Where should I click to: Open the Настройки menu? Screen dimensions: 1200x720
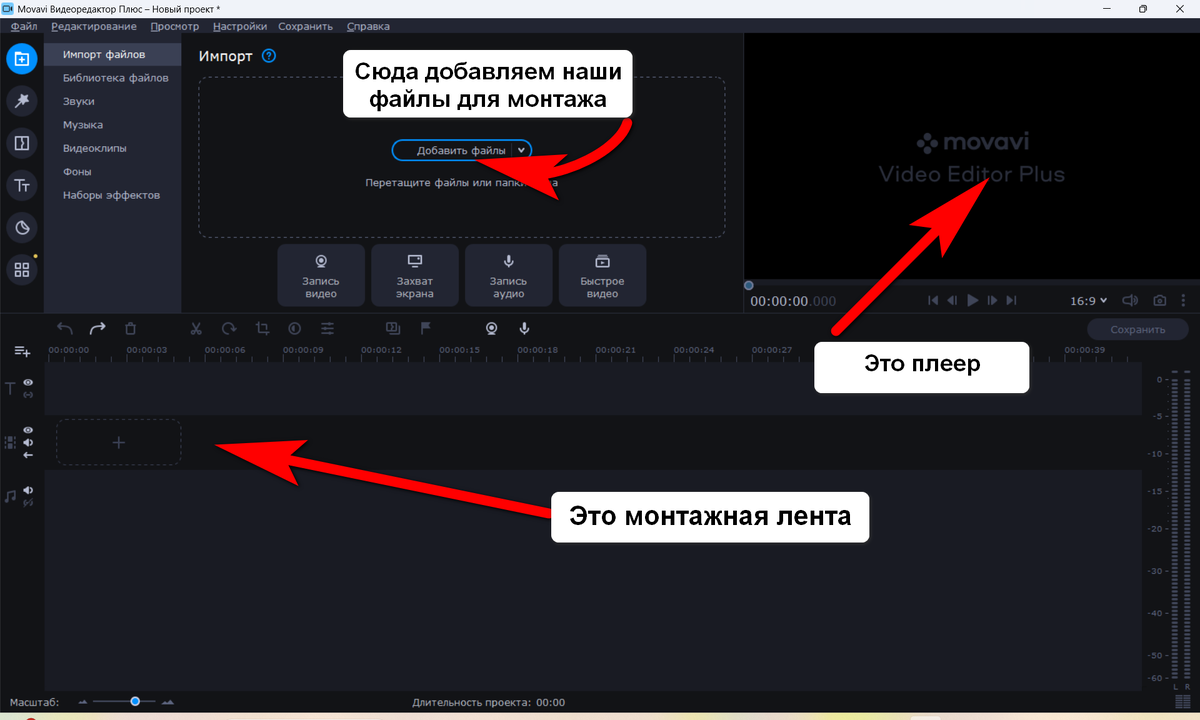[x=239, y=26]
